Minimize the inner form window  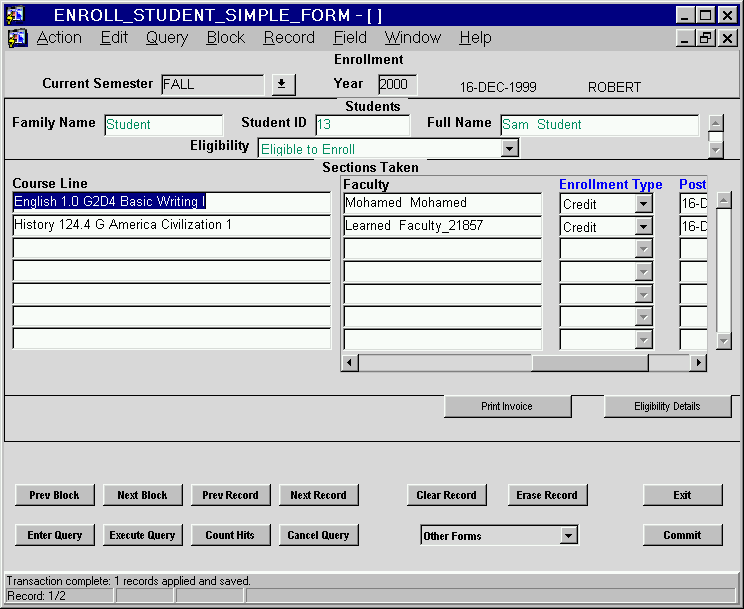[685, 38]
